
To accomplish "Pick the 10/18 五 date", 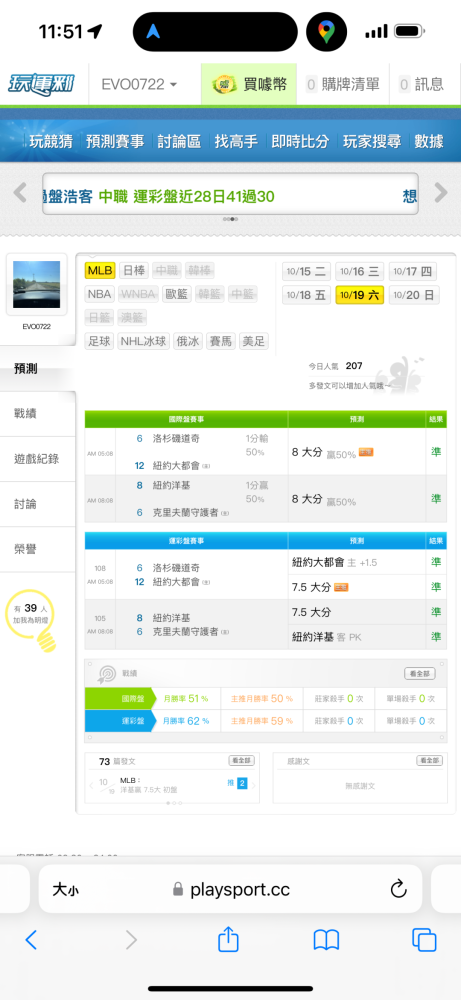I will (x=306, y=295).
